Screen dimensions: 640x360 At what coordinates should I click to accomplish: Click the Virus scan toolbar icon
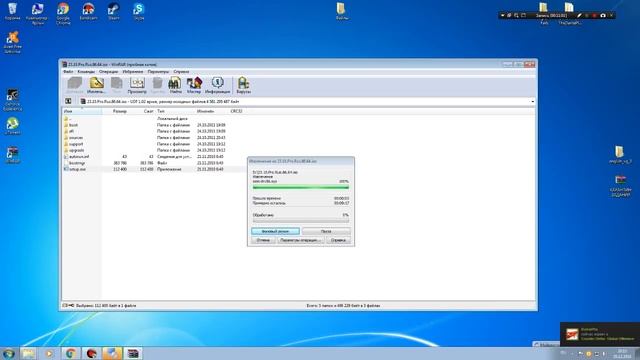(243, 85)
